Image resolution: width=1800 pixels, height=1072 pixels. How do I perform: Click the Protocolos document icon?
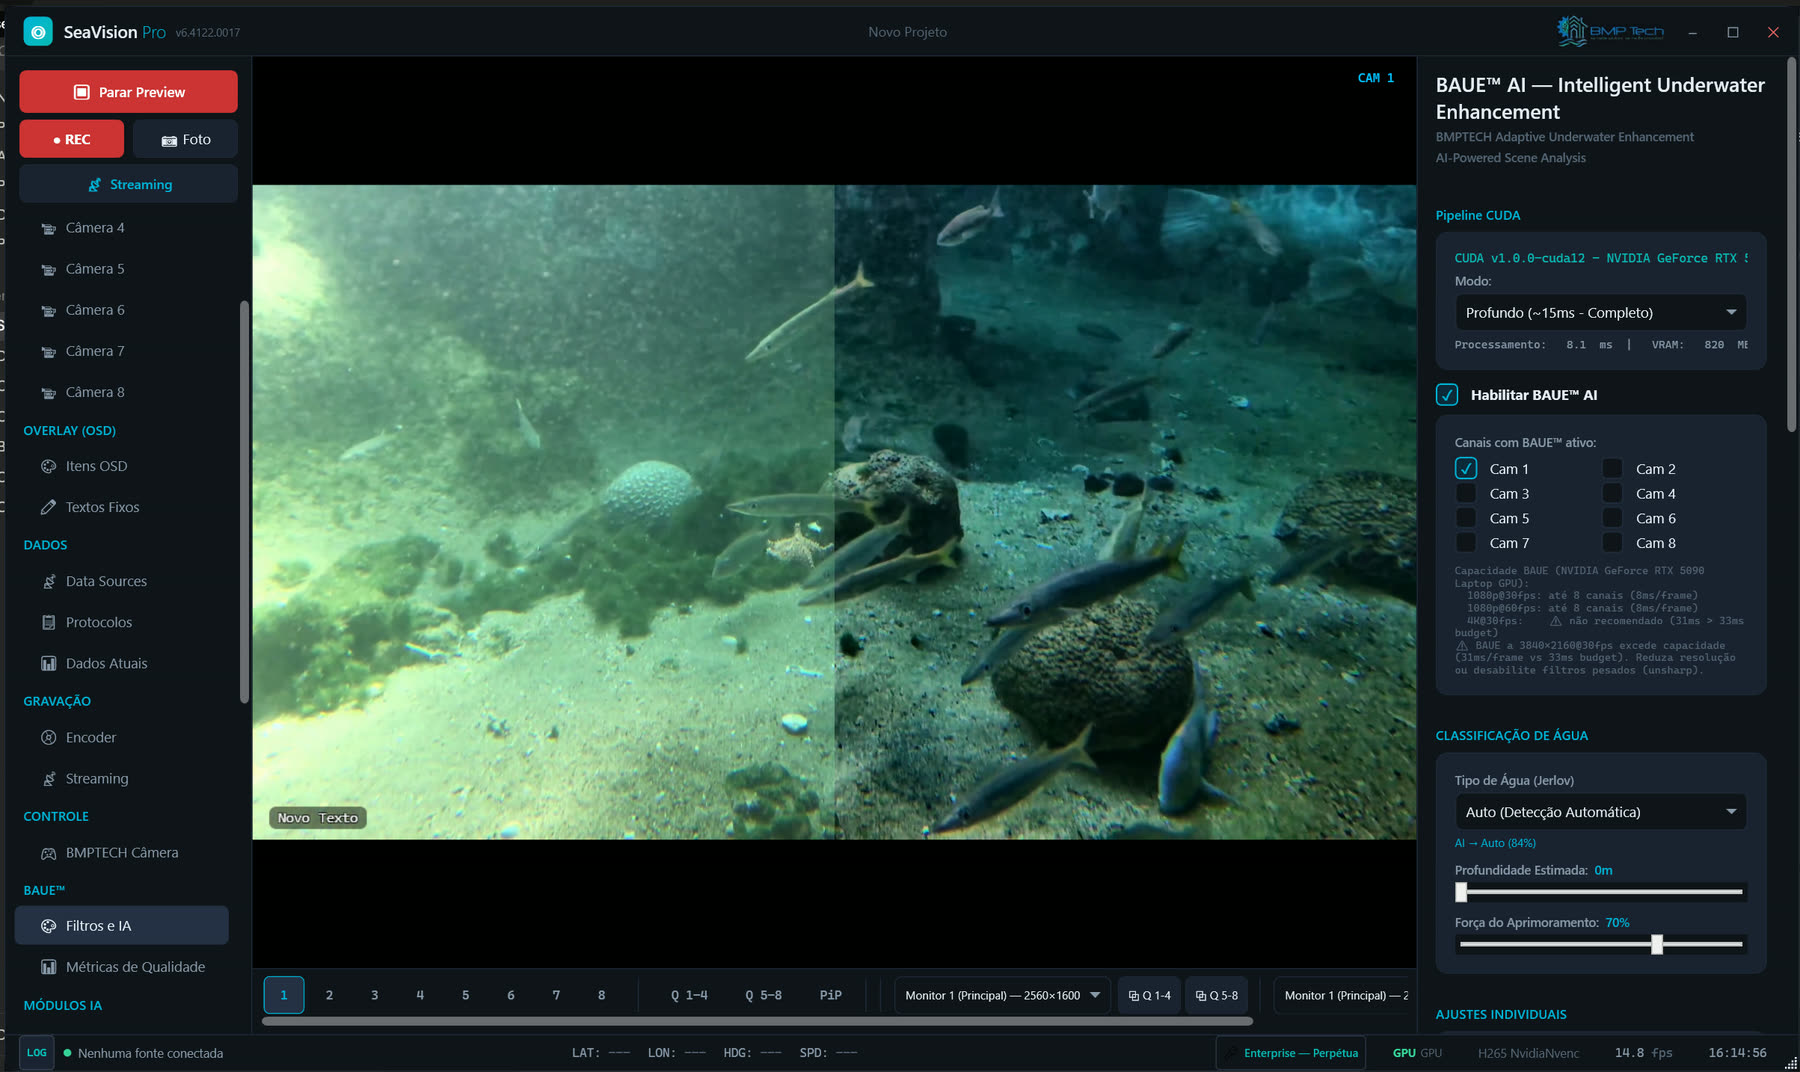coord(48,622)
